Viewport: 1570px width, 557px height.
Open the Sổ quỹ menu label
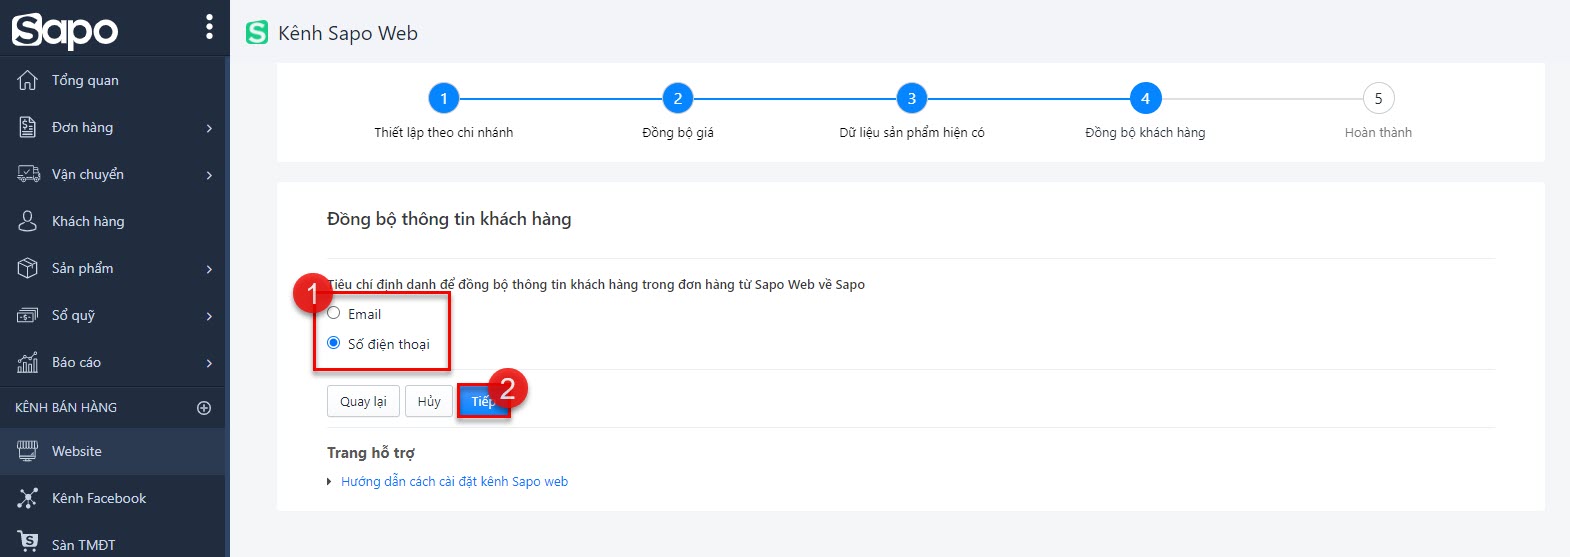click(74, 315)
